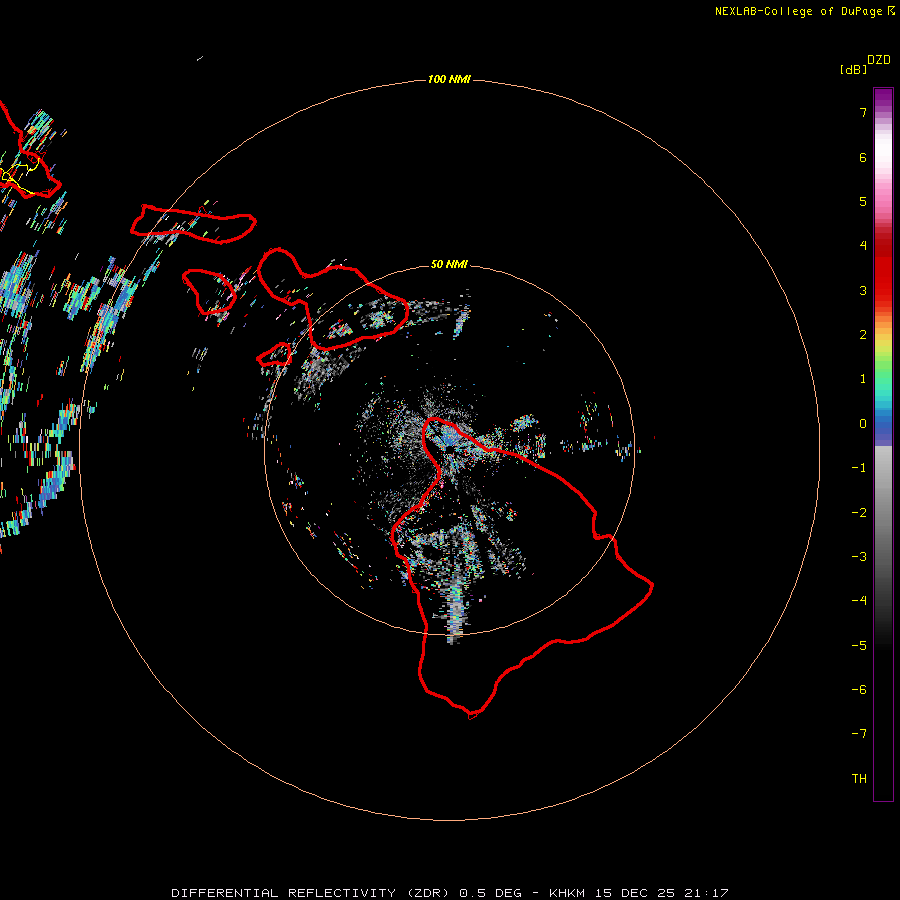Click the "KHKM" station identifier in footer
Viewport: 900px width, 900px height.
(568, 893)
